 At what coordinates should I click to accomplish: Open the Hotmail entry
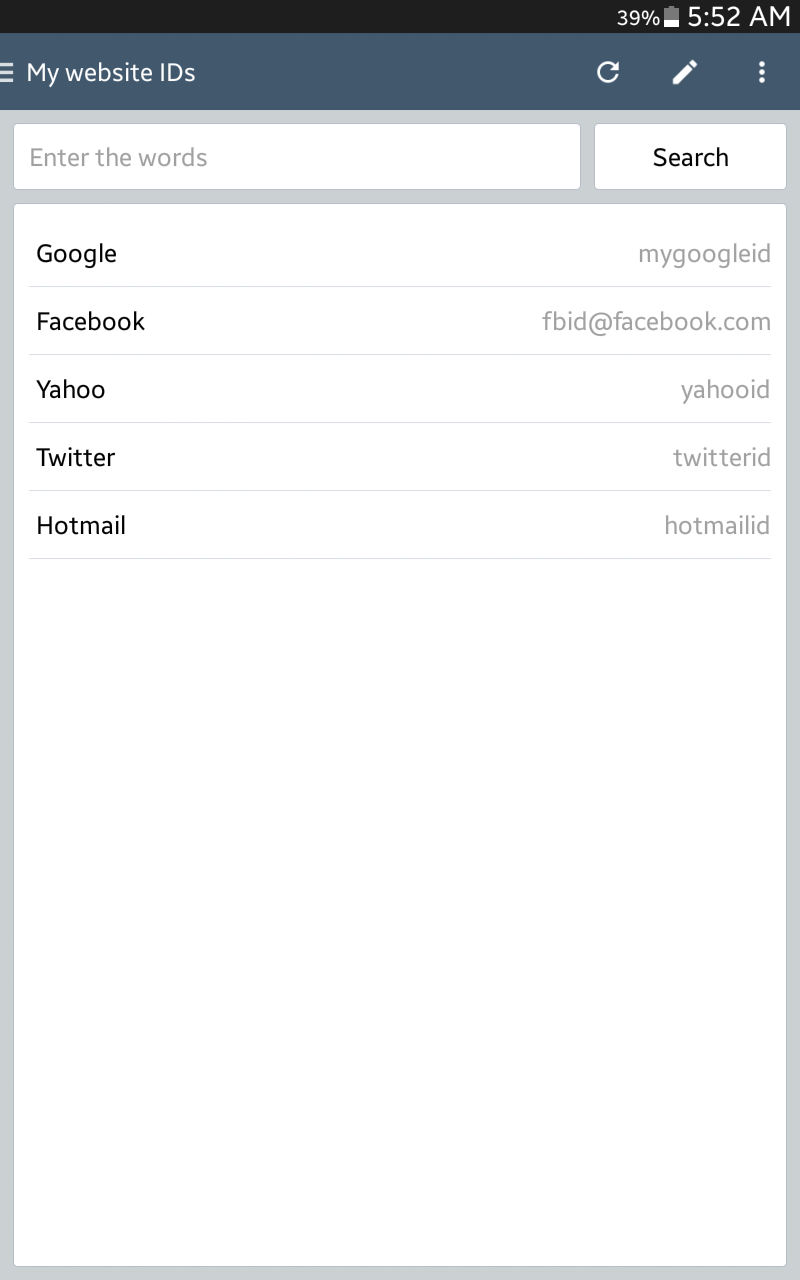81,526
